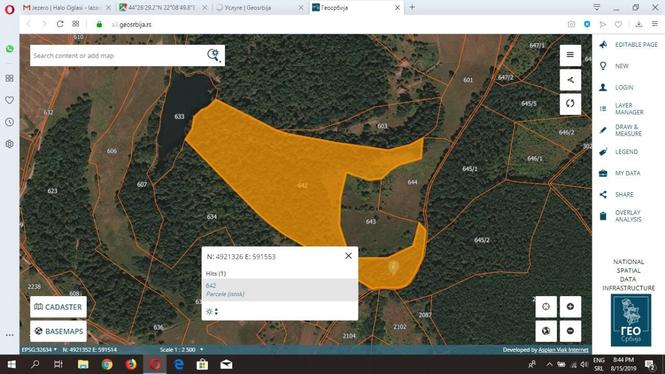This screenshot has width=665, height=374.
Task: Open LOGIN in the side panel
Action: (617, 87)
